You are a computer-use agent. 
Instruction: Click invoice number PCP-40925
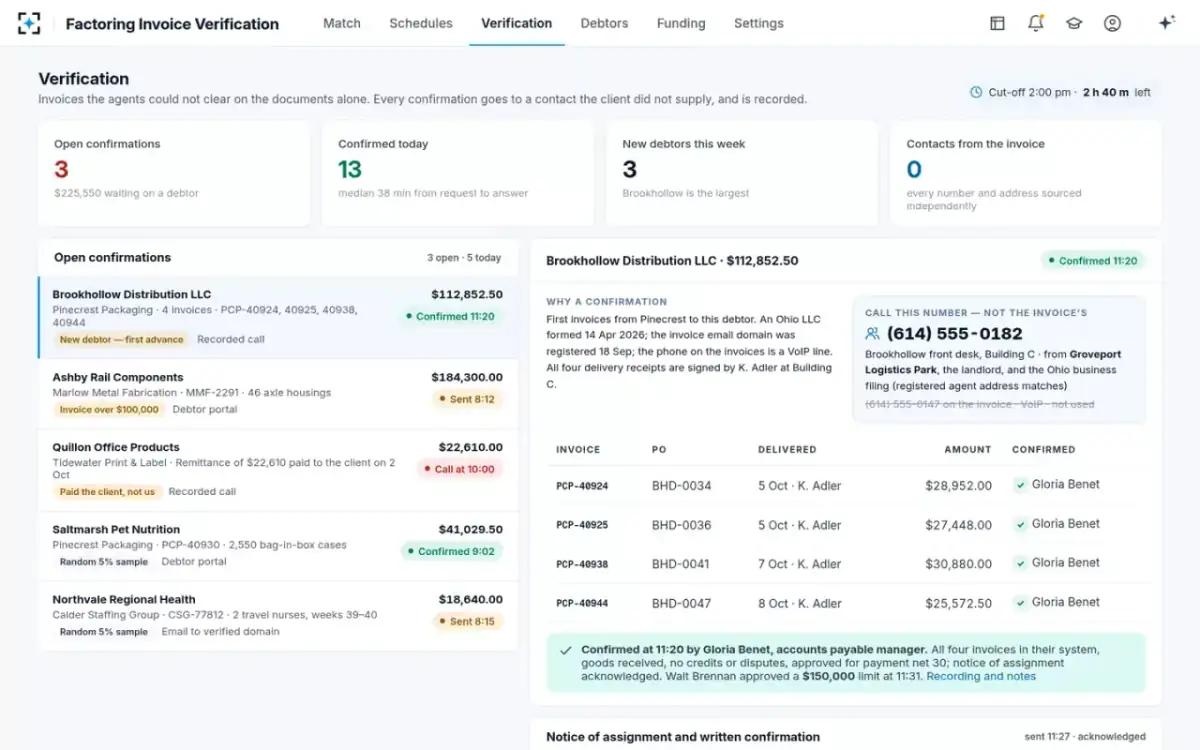(x=582, y=525)
